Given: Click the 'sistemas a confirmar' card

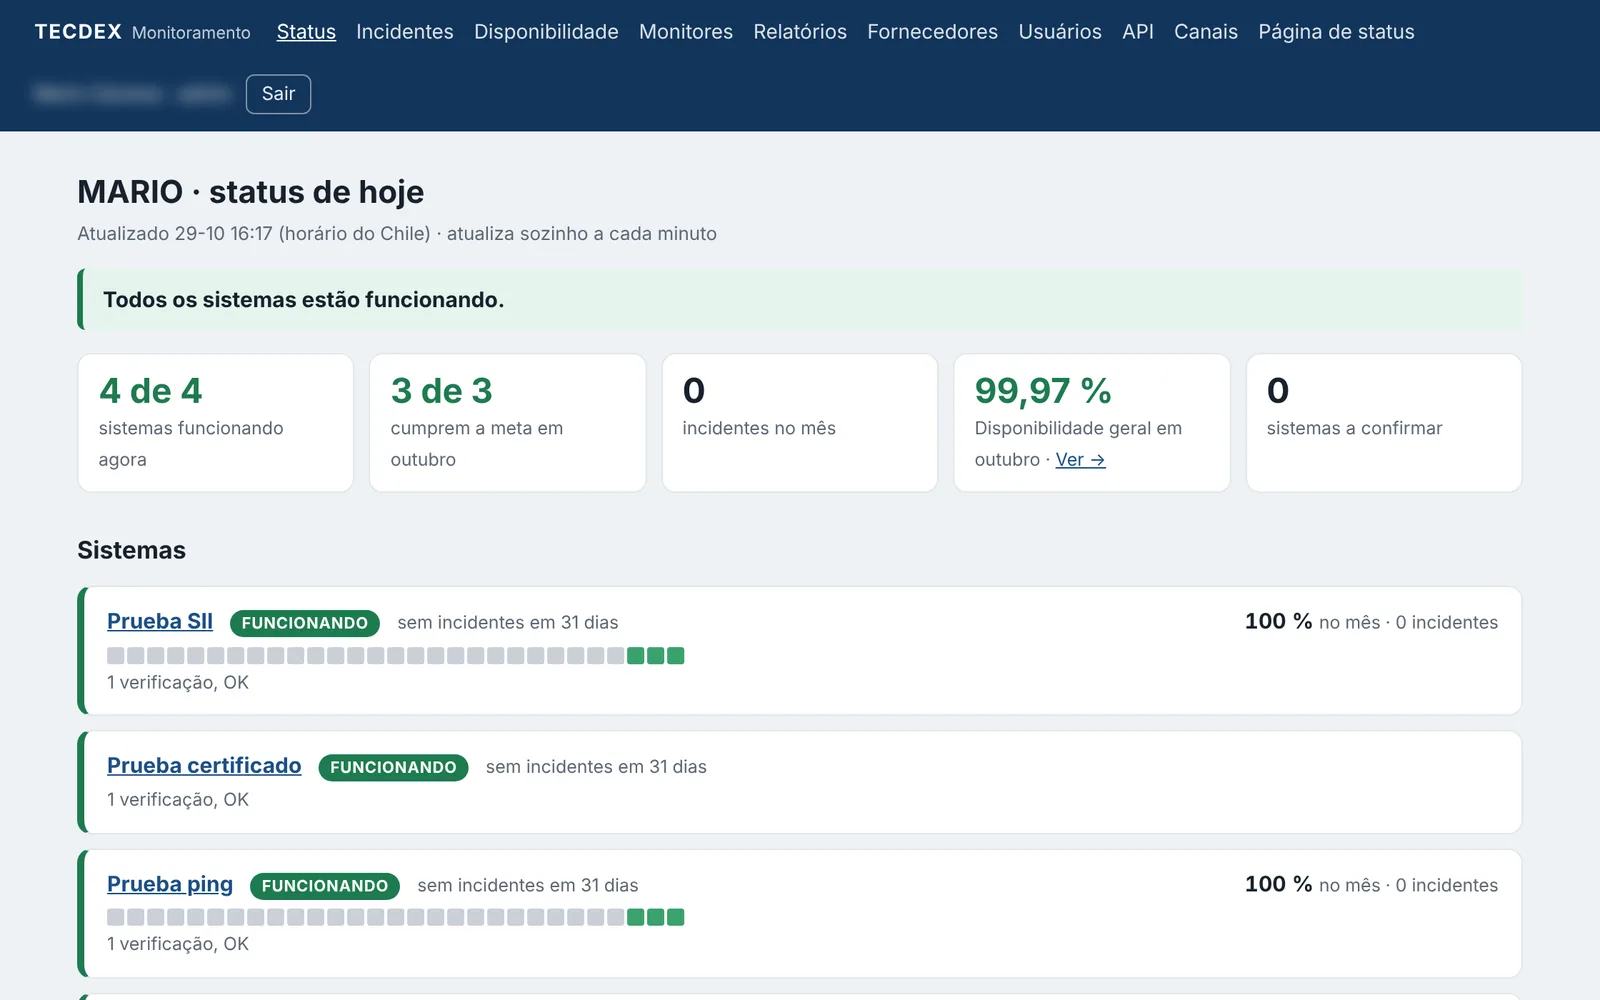Looking at the screenshot, I should pos(1384,423).
